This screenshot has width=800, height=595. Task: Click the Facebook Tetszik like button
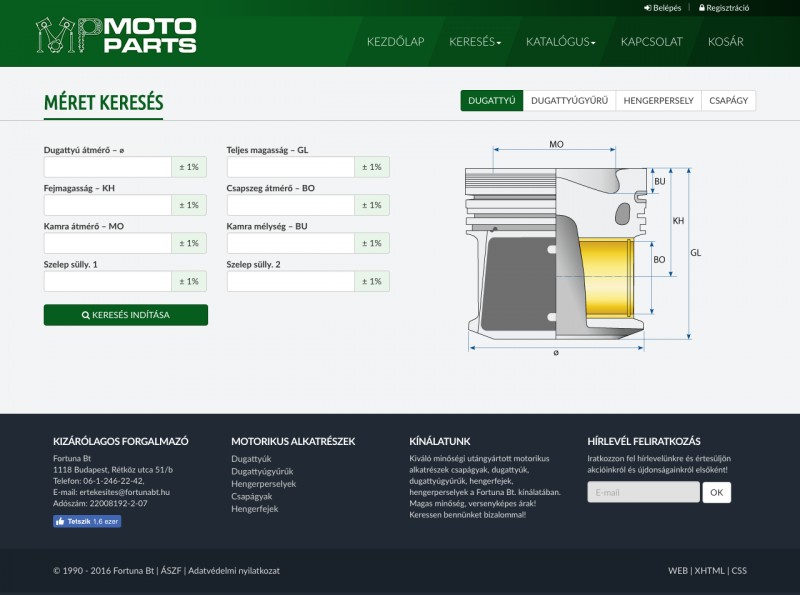tap(86, 522)
